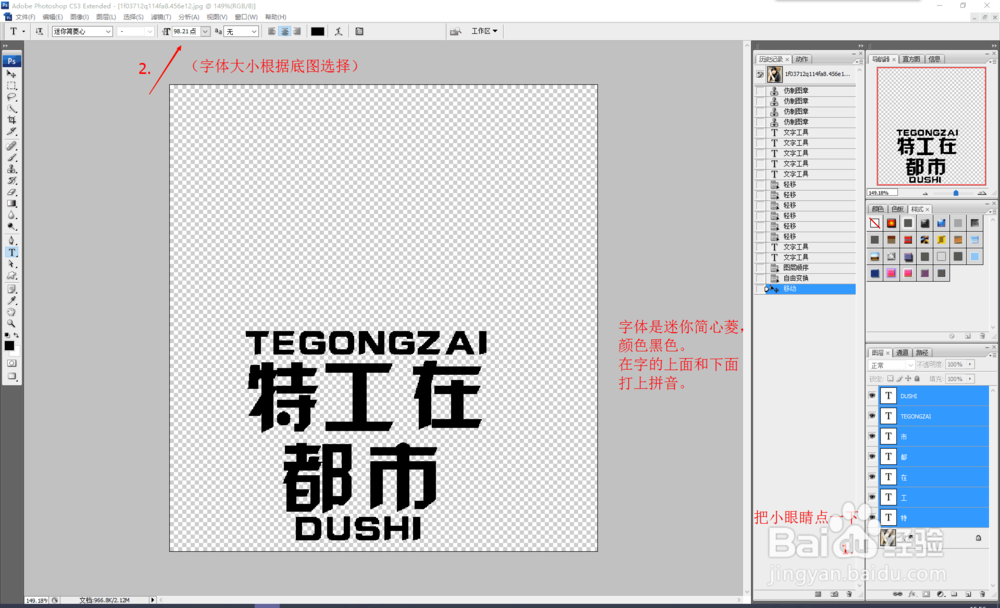Select the Dodge tool
This screenshot has width=1000, height=608.
[x=11, y=226]
